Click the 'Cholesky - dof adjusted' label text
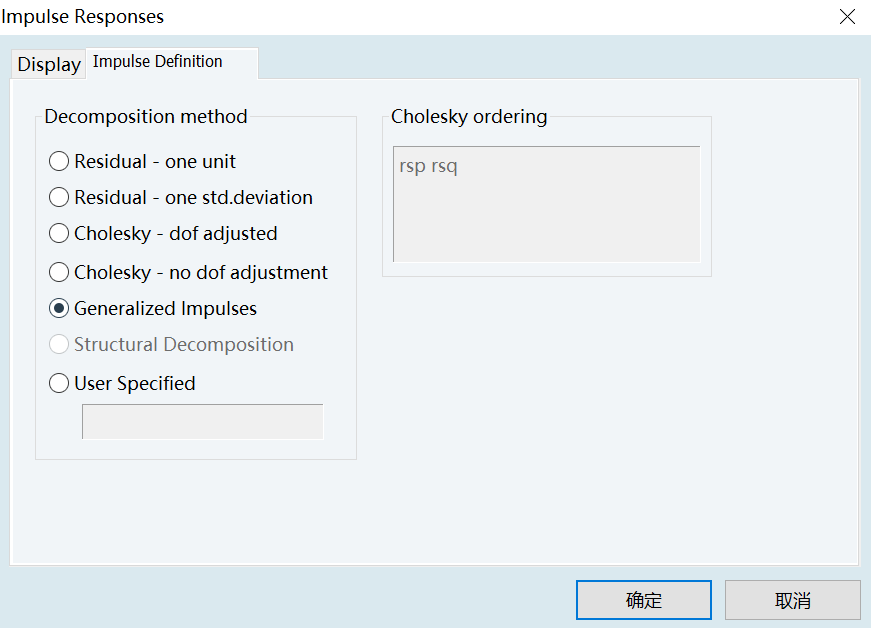871x628 pixels. [176, 233]
